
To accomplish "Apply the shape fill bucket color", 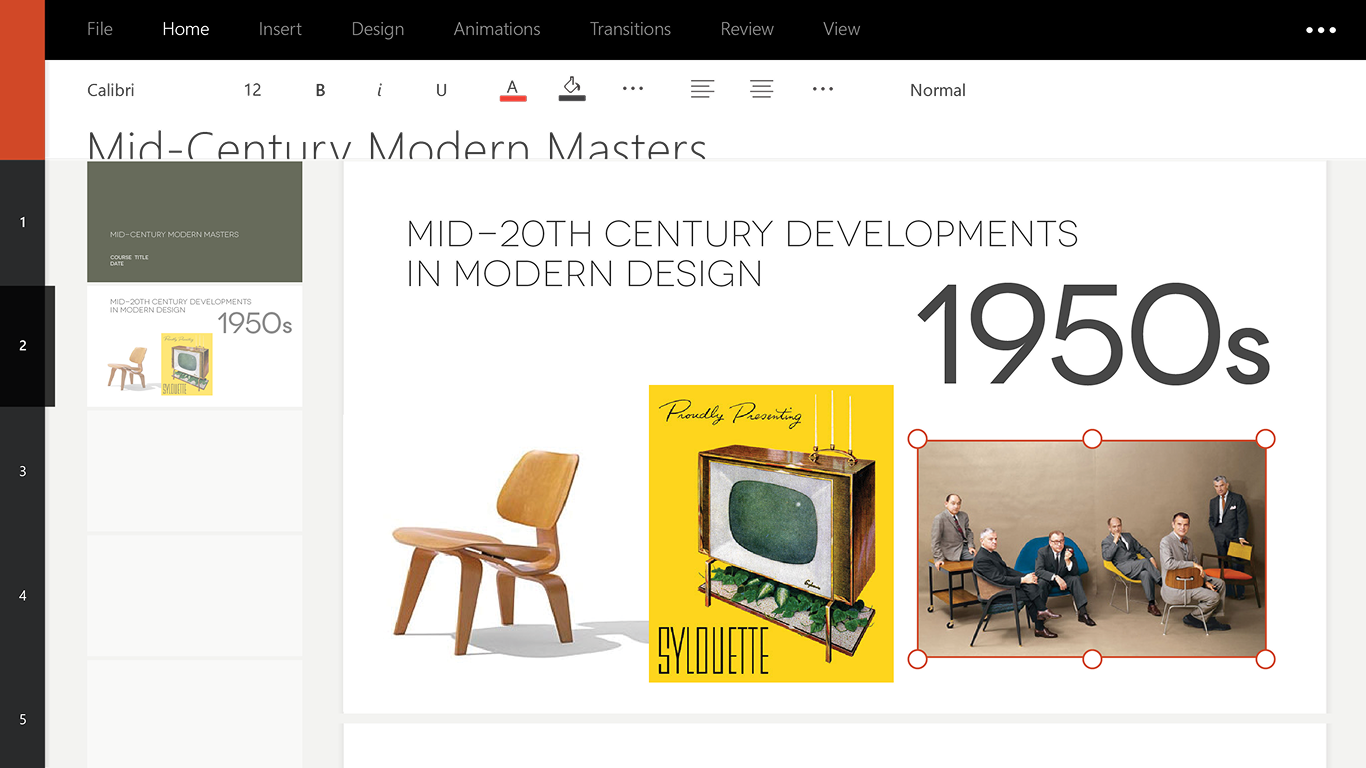I will [572, 88].
